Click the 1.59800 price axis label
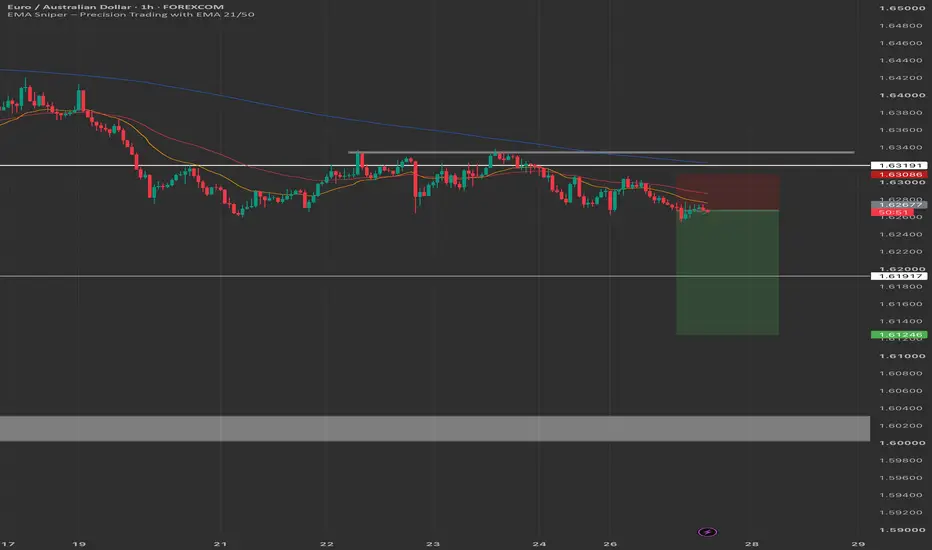Image resolution: width=932 pixels, height=550 pixels. tap(902, 460)
